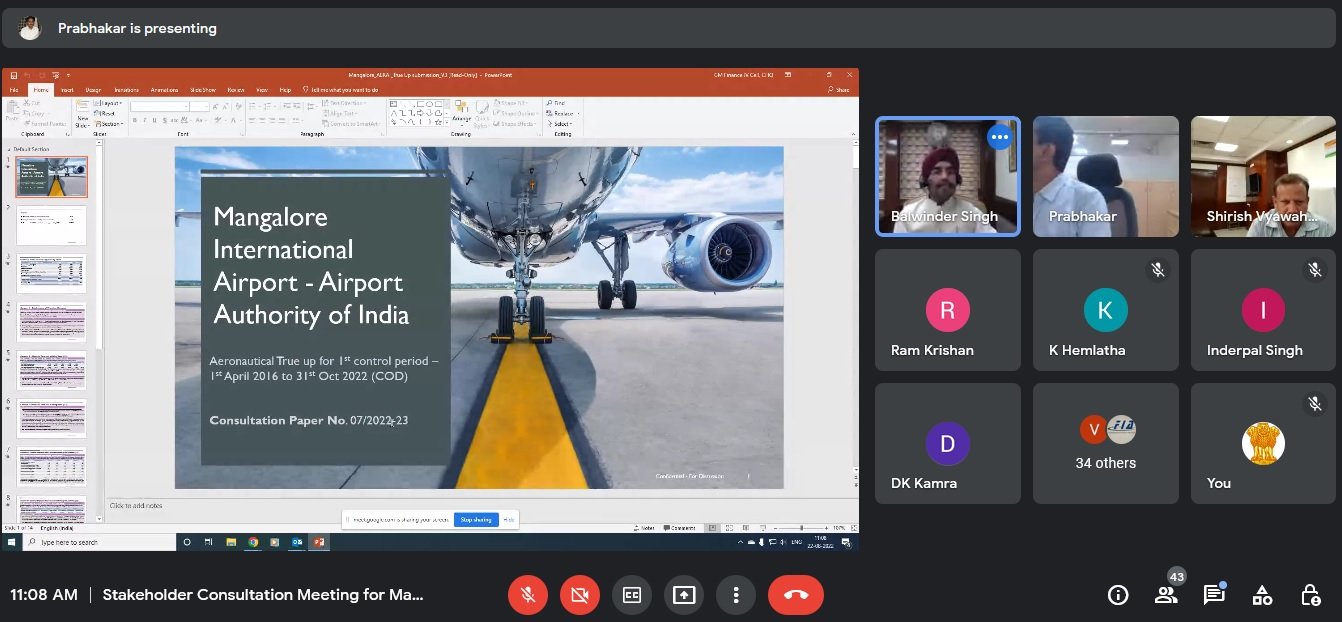1342x622 pixels.
Task: Leave the call with the red hang-up button
Action: [795, 595]
